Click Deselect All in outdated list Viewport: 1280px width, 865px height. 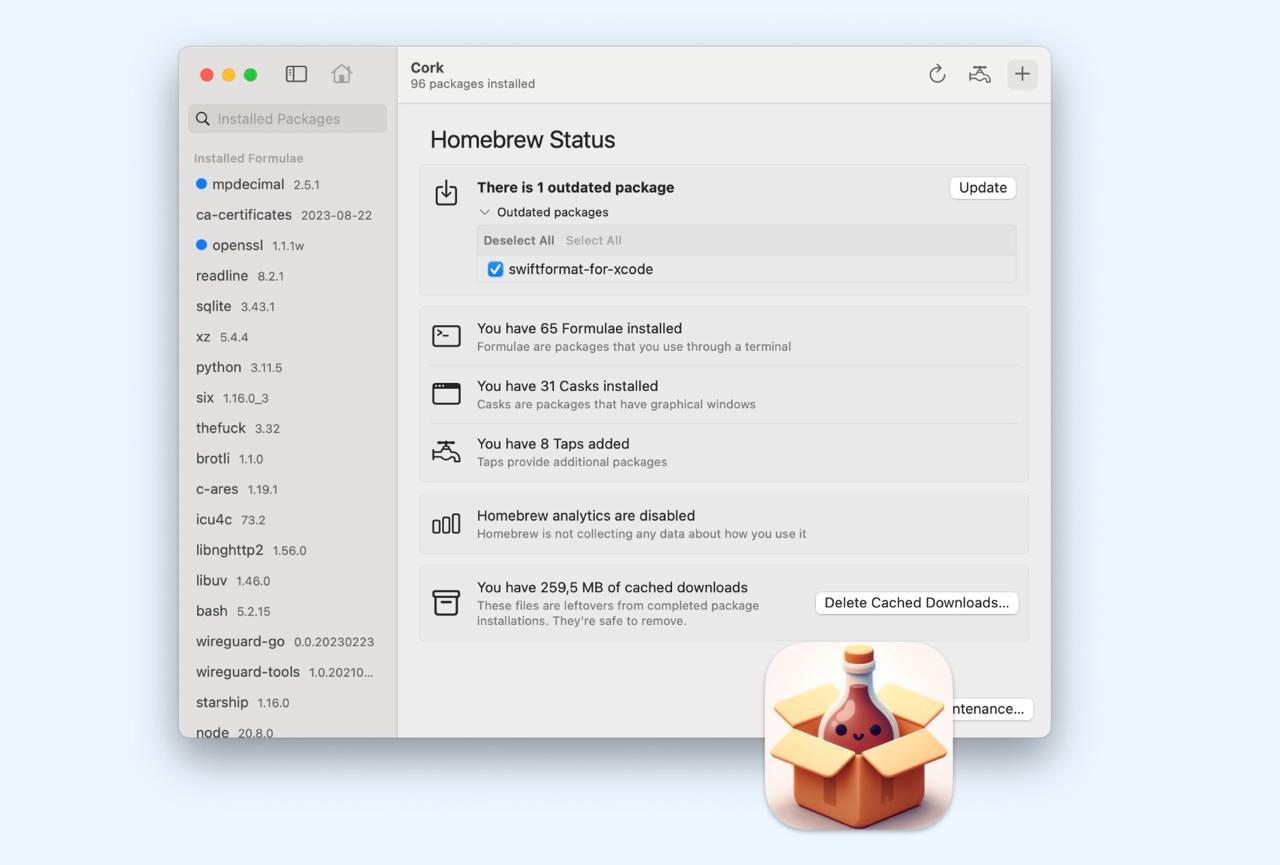tap(518, 240)
